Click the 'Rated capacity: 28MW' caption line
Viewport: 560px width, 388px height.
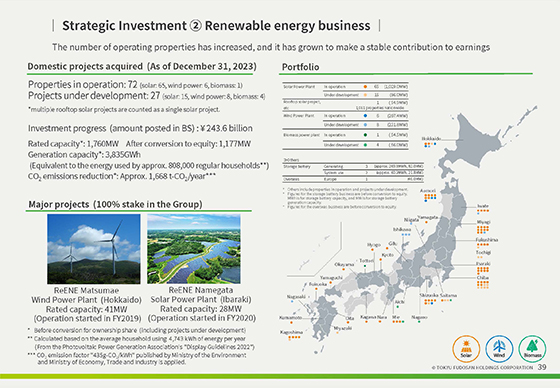point(201,309)
